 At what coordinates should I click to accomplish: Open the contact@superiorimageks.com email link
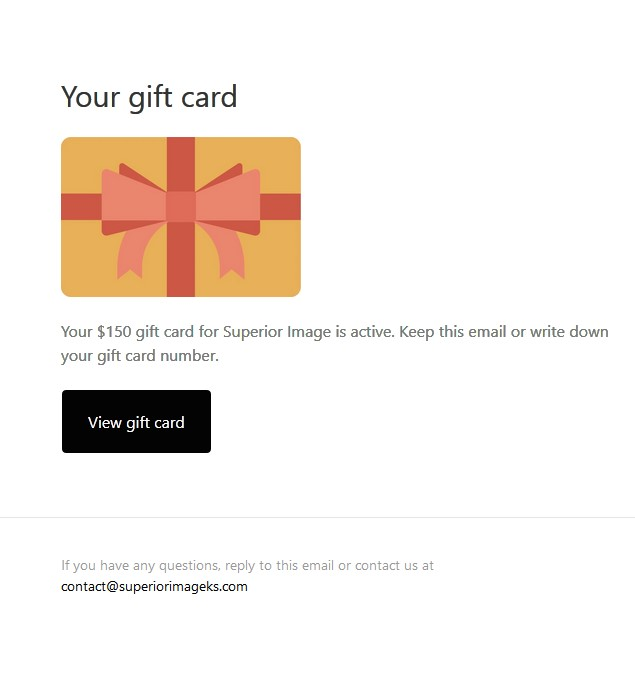(154, 587)
